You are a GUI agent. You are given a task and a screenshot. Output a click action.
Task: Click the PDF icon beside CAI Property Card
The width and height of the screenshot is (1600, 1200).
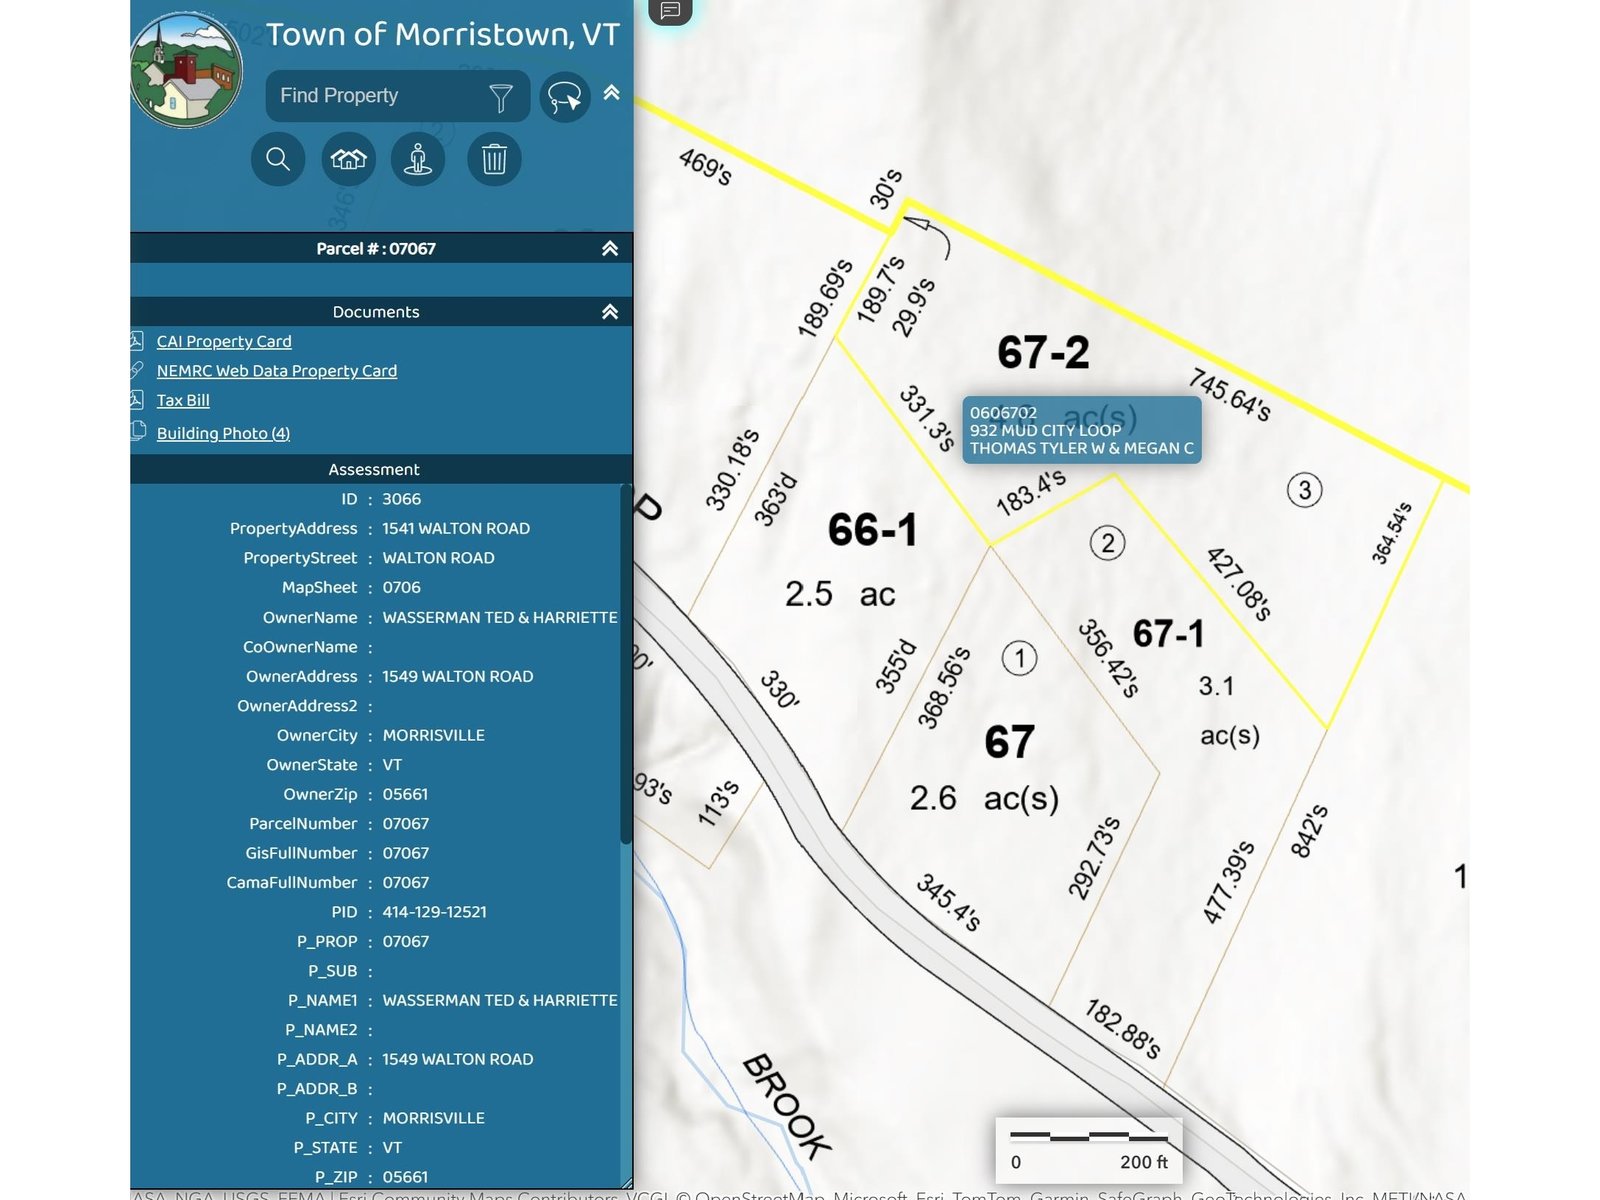[x=137, y=340]
